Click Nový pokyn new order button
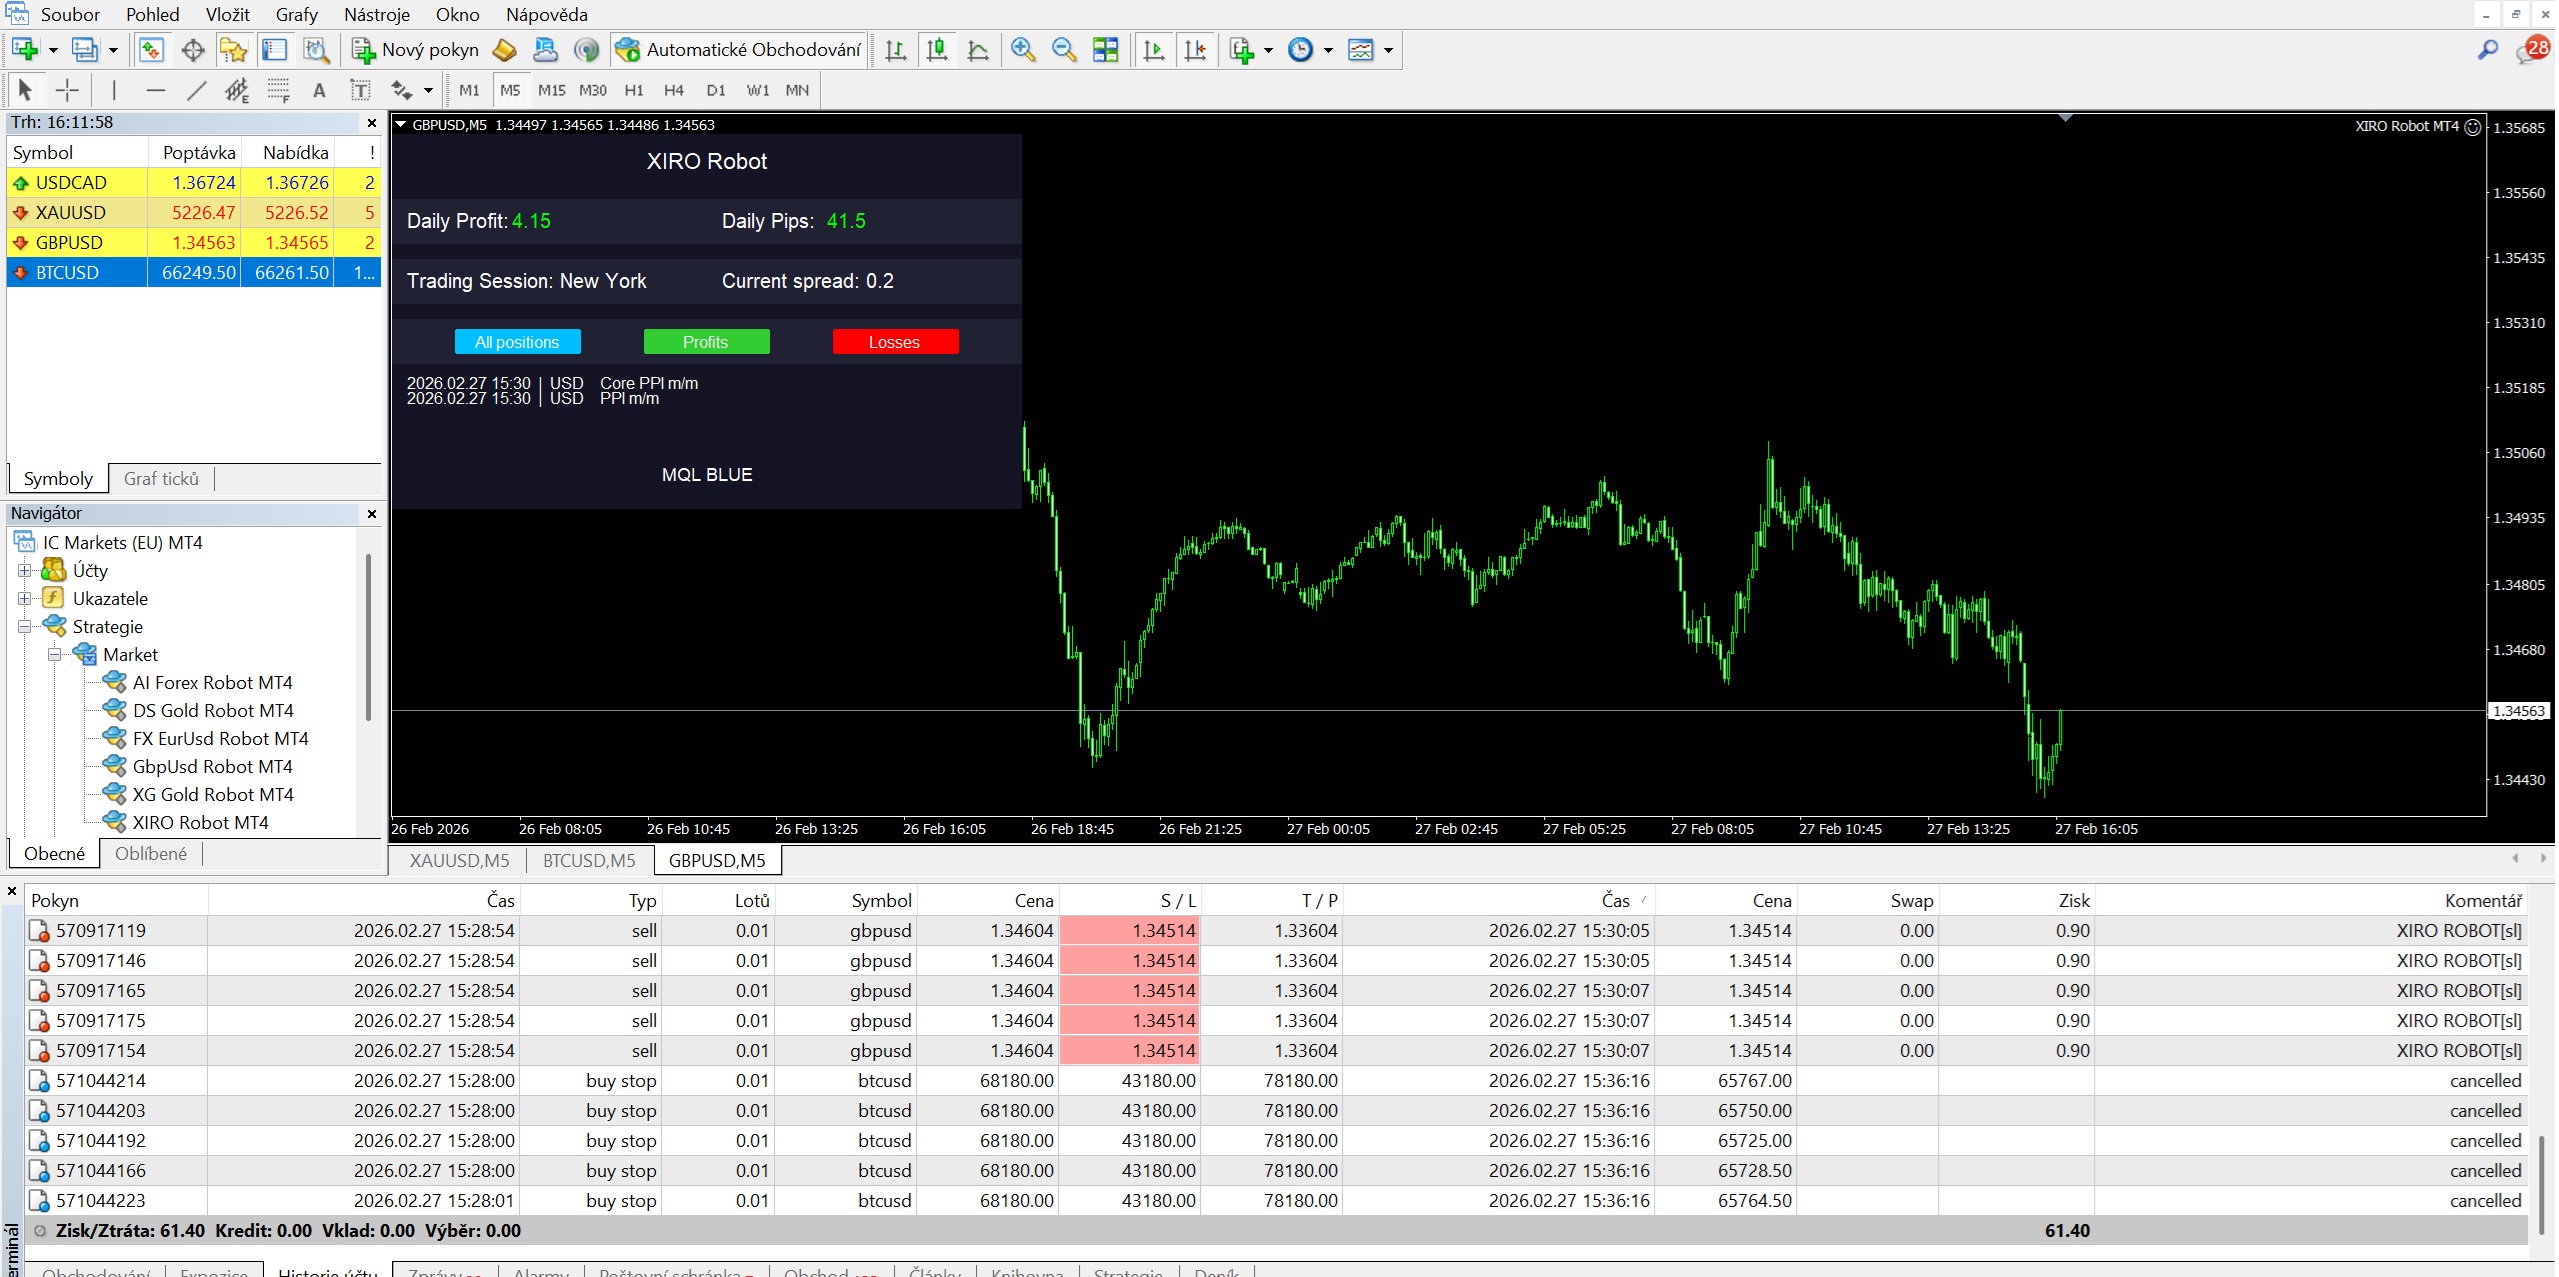 (416, 50)
